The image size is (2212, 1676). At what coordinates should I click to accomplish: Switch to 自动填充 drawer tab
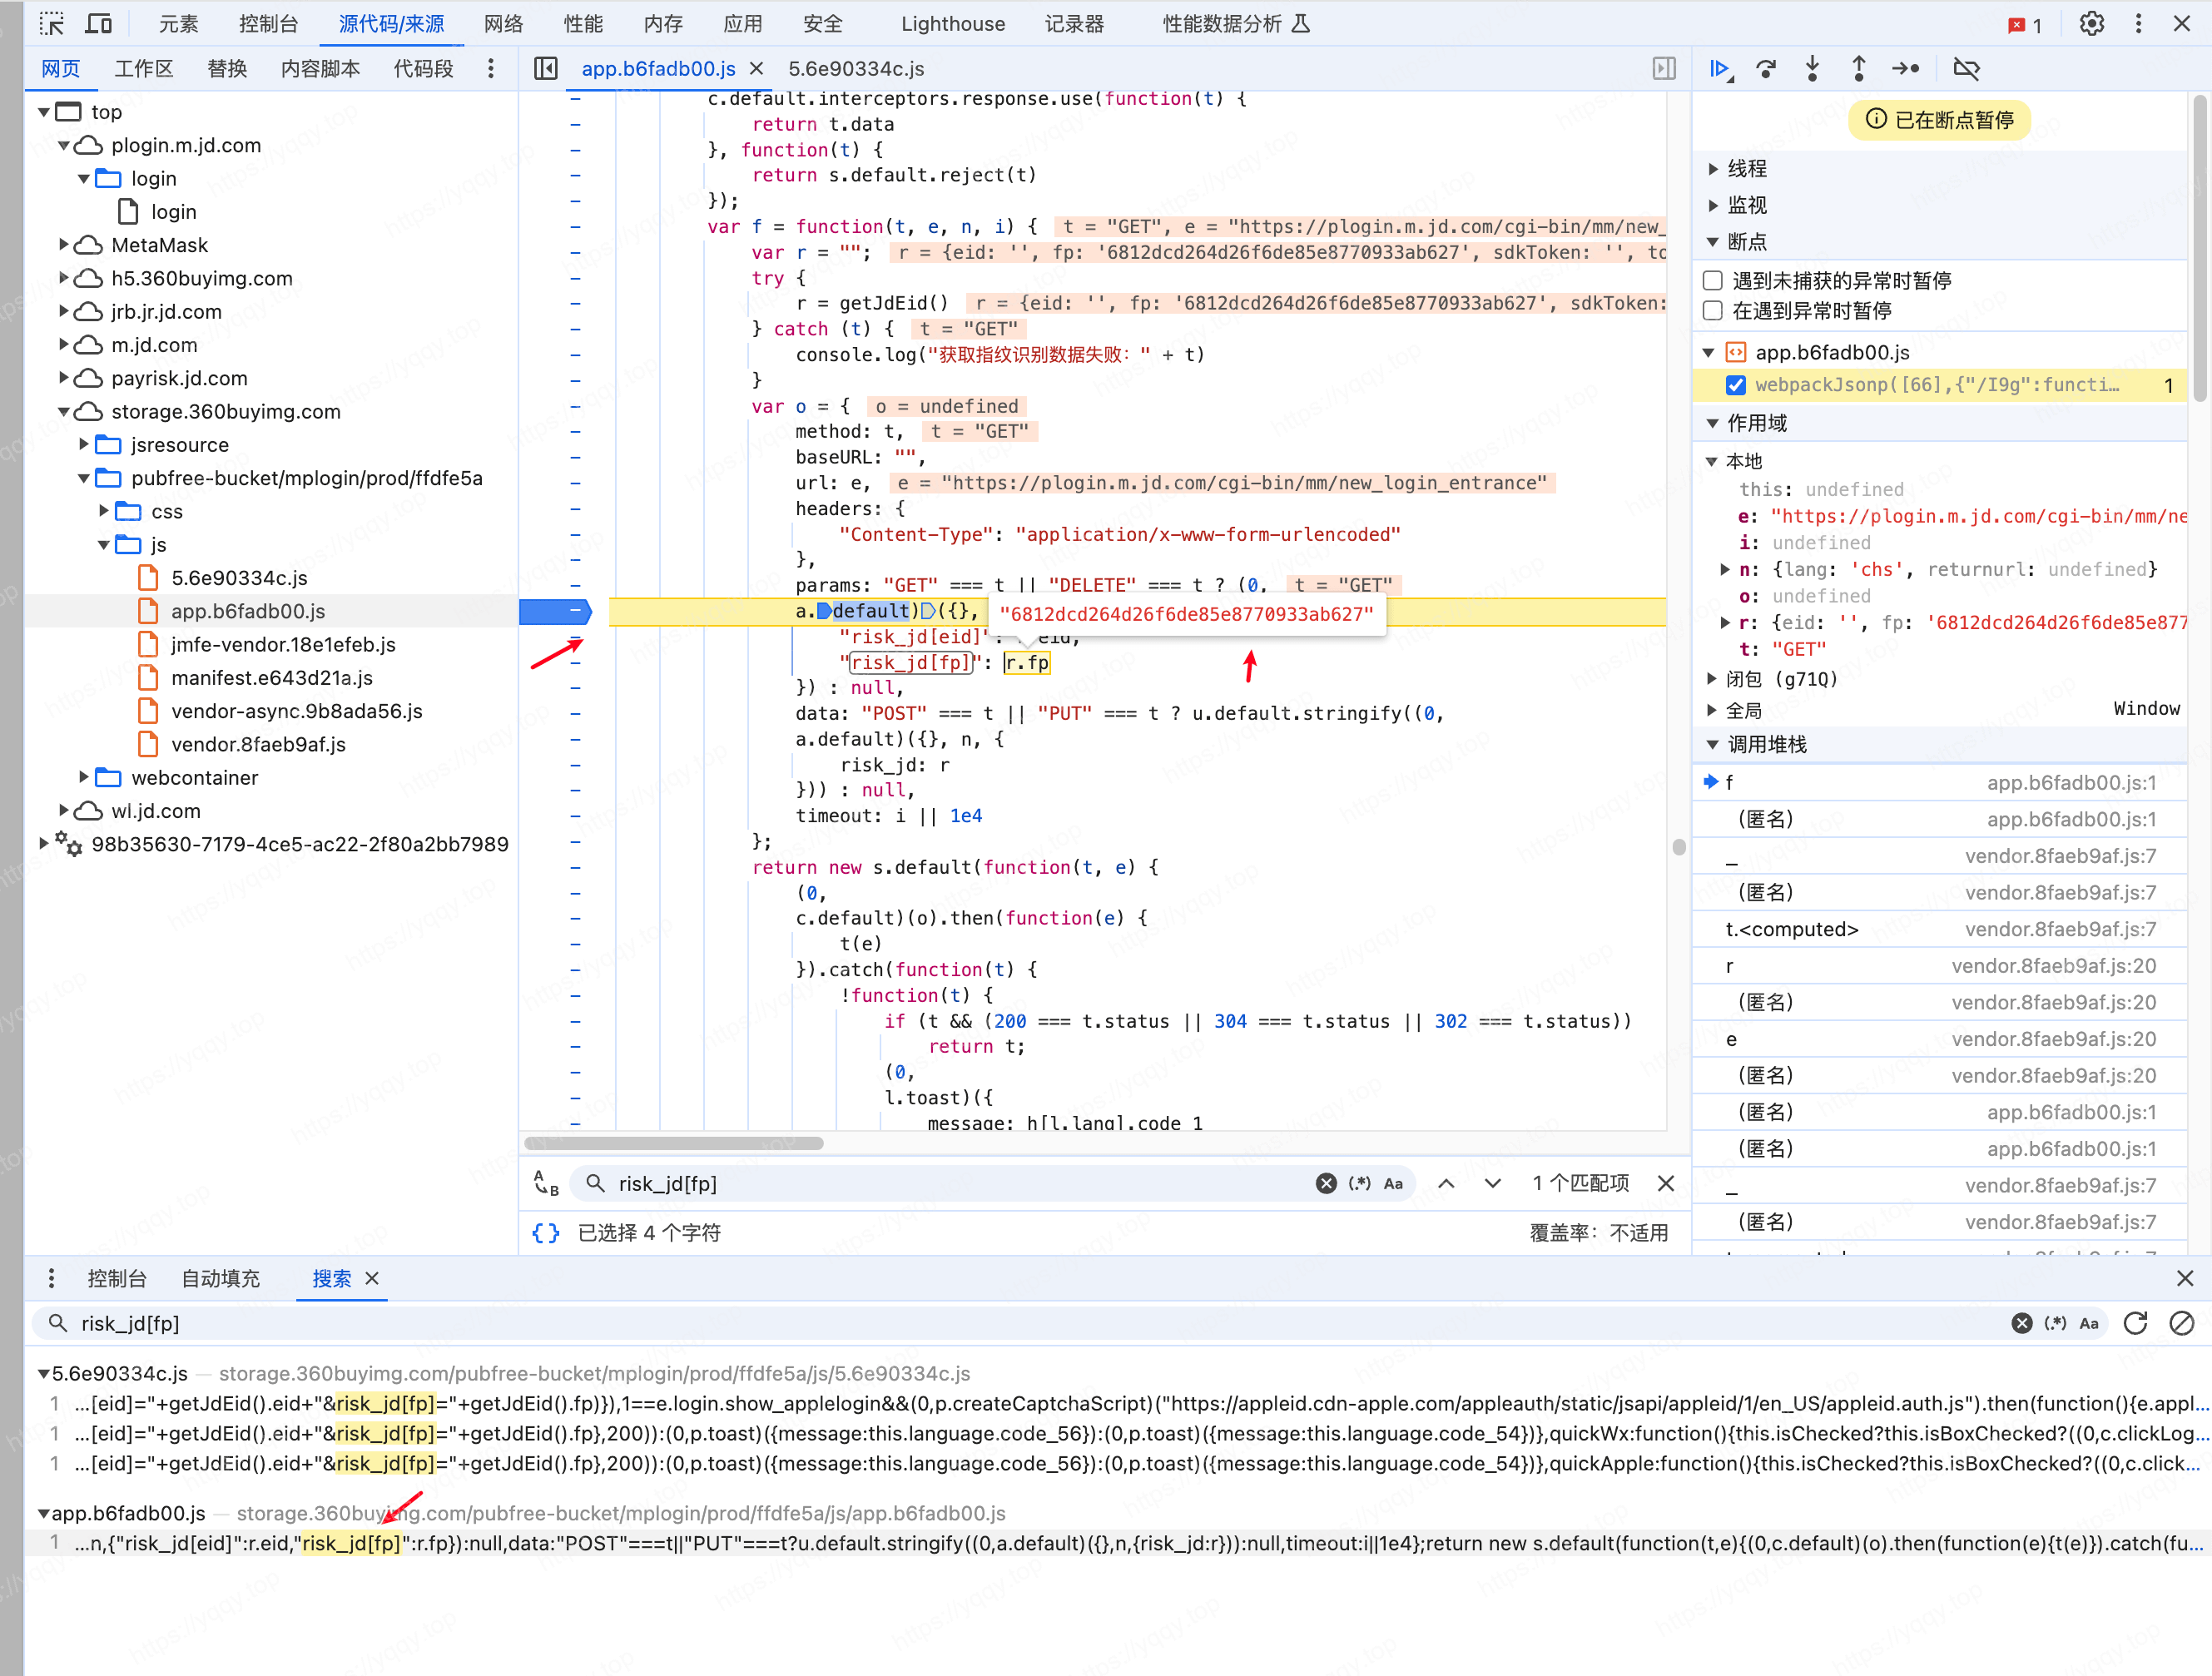(220, 1278)
